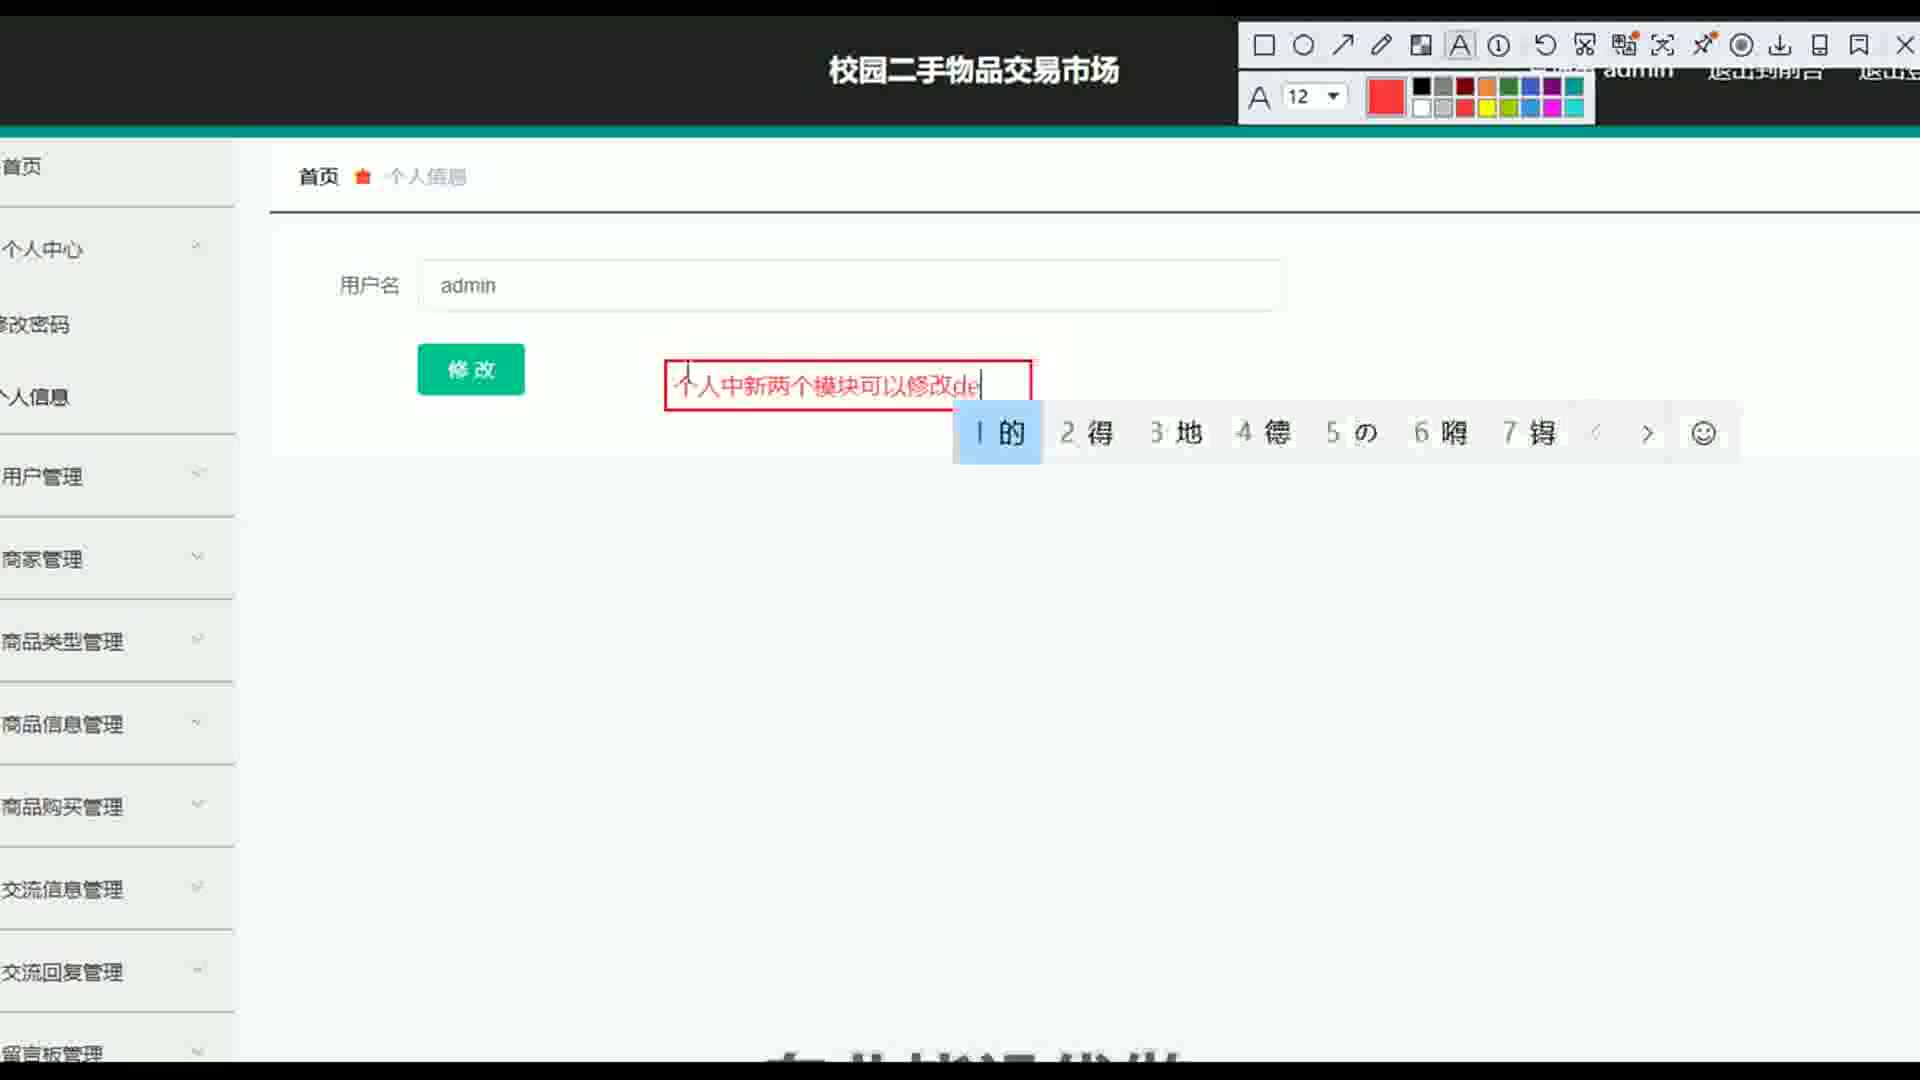This screenshot has height=1080, width=1920.
Task: Undo the last annotation
Action: [x=1545, y=45]
